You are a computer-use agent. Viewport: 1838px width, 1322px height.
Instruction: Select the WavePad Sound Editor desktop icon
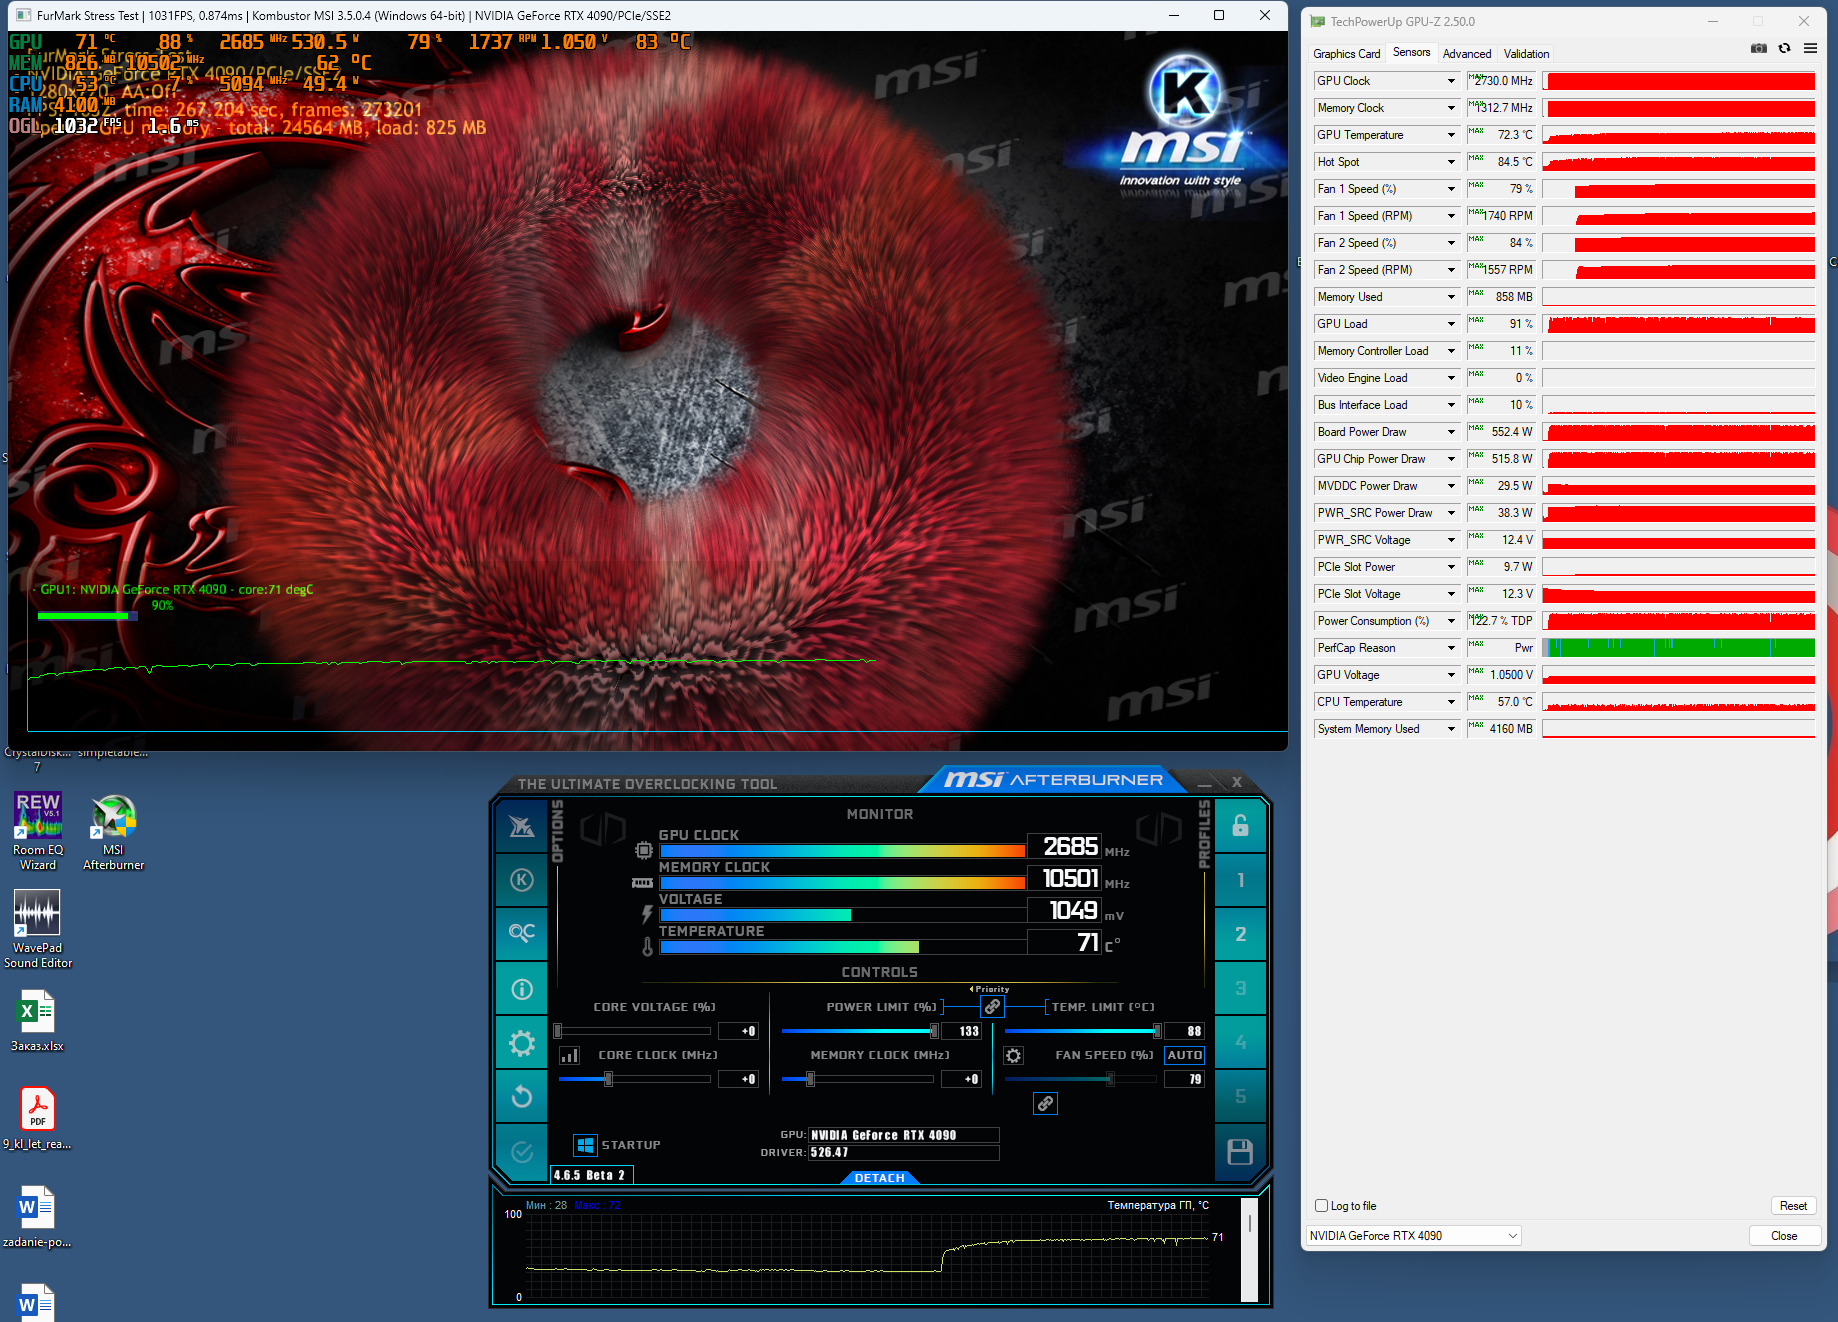click(x=38, y=929)
